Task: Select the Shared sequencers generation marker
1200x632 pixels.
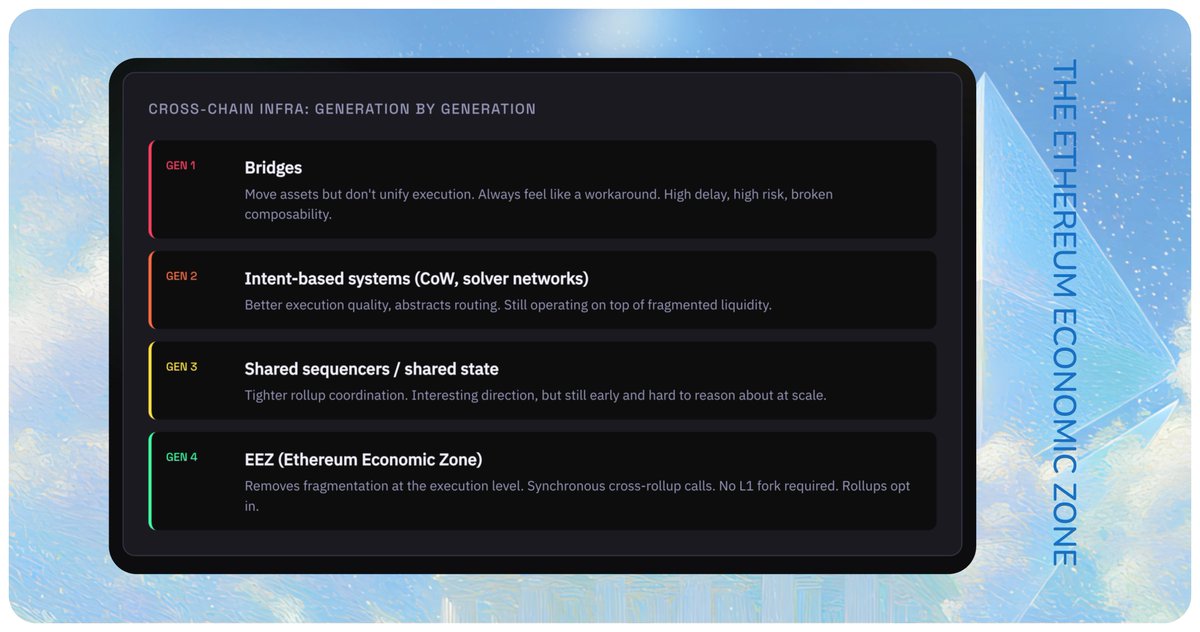Action: 180,366
